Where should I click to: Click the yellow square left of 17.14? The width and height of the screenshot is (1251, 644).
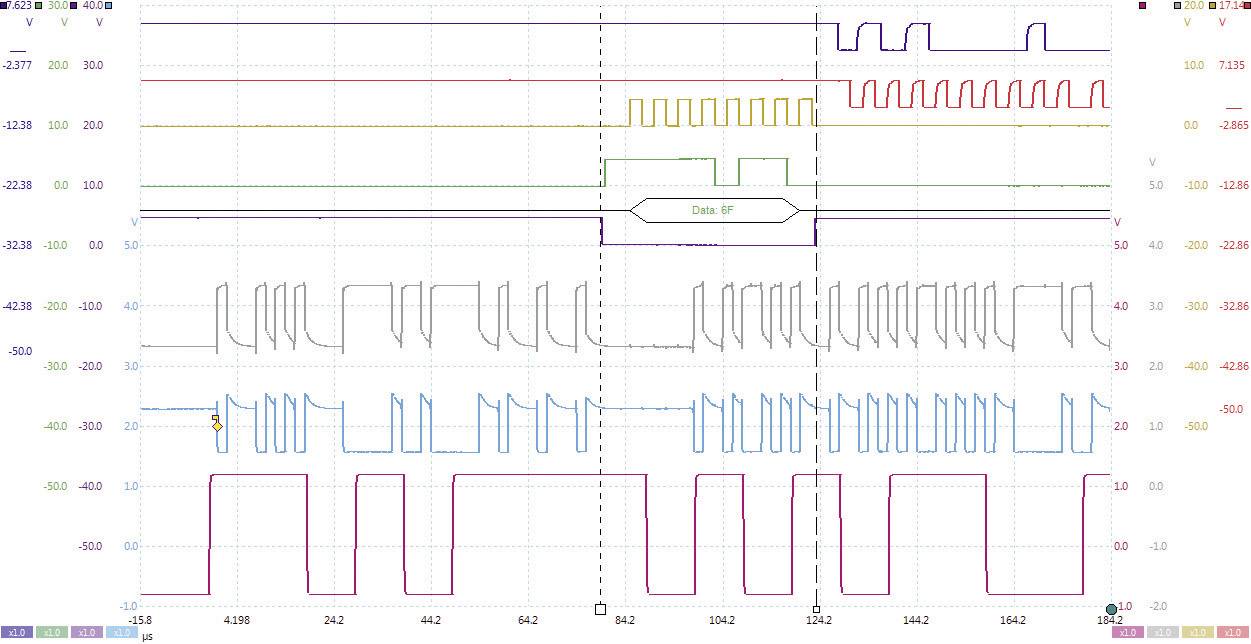(x=1213, y=6)
